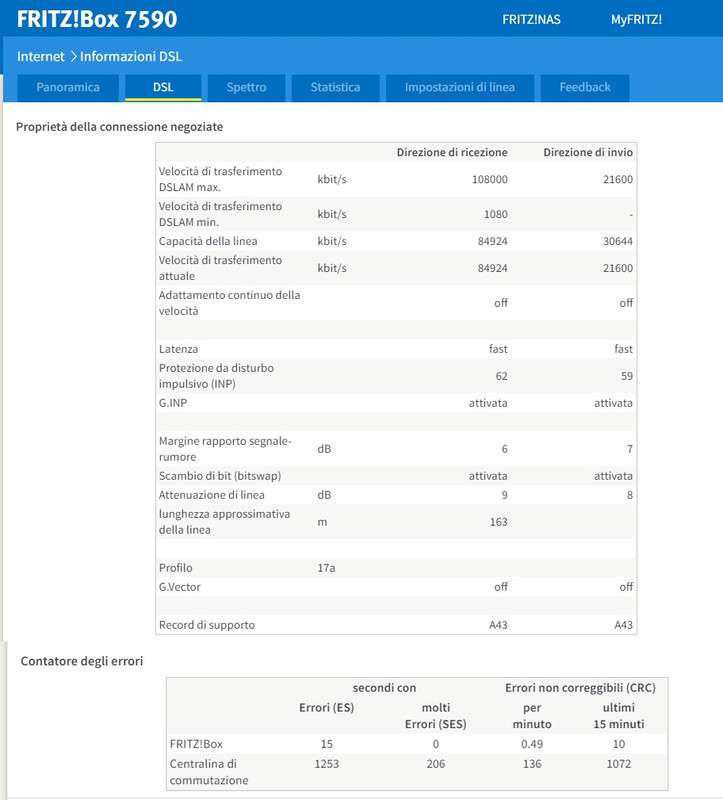Open FRITZ!NAS link in header

(x=531, y=19)
